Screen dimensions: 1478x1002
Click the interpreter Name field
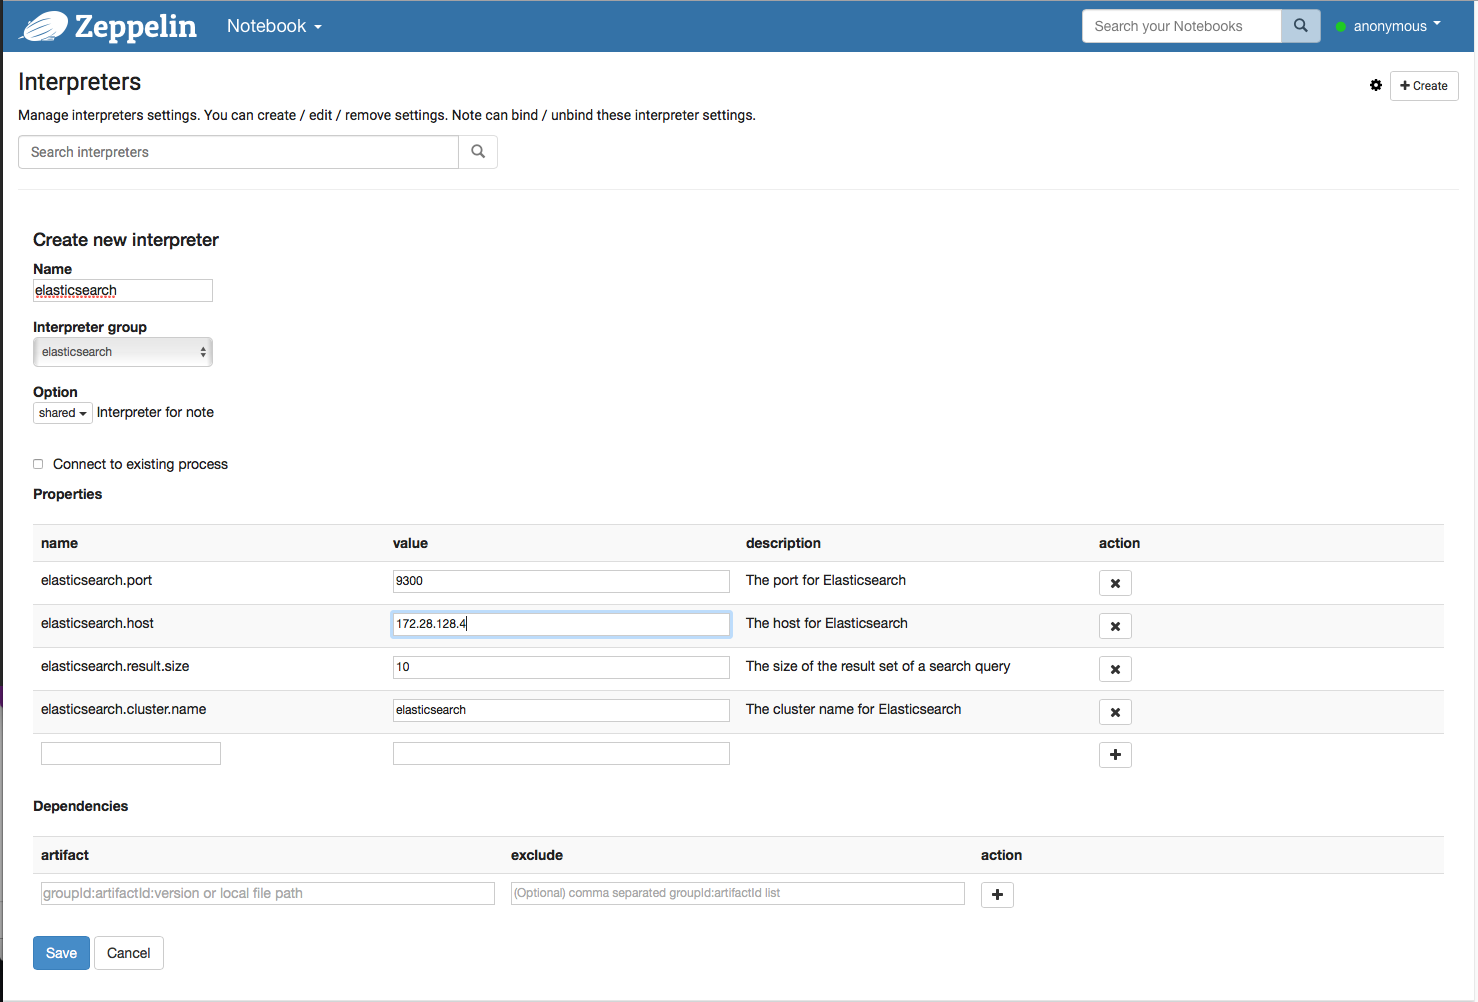coord(122,290)
